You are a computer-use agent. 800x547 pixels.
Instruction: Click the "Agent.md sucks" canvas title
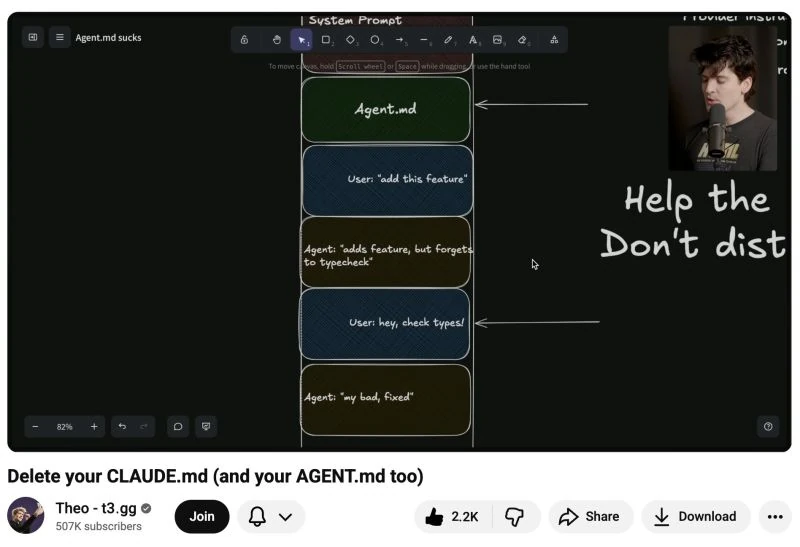[x=108, y=38]
